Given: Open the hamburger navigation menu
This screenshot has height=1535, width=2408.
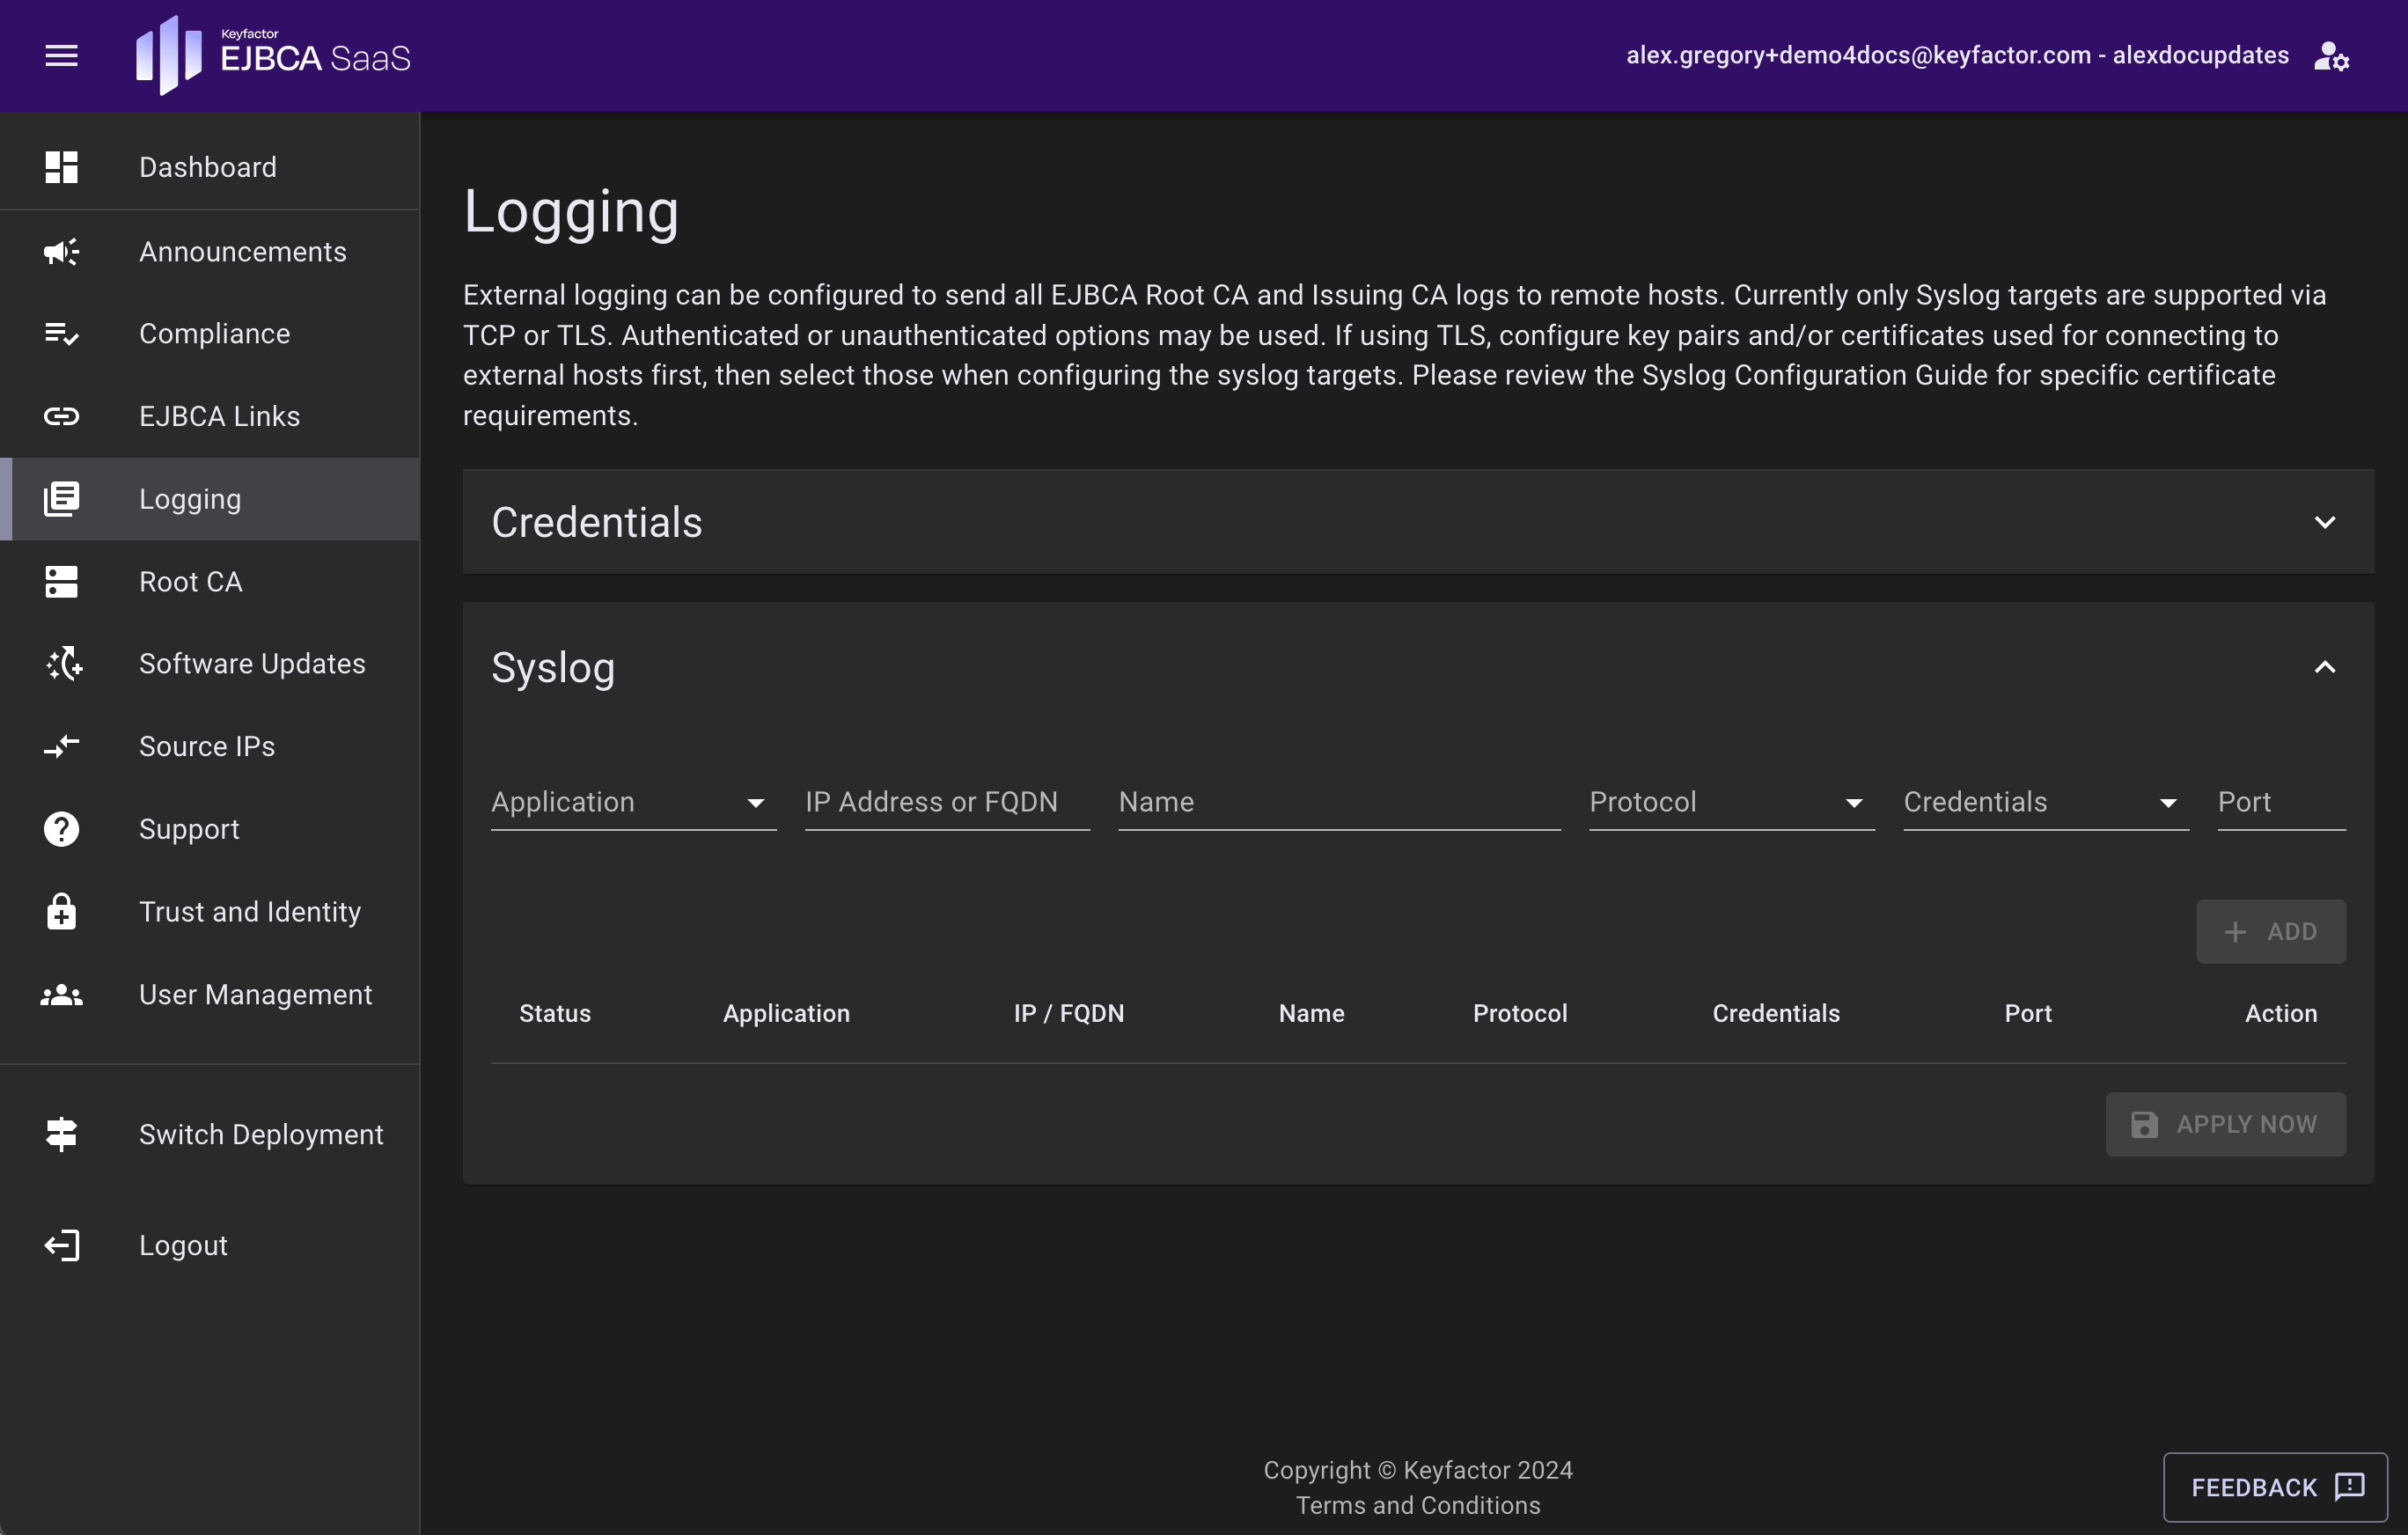Looking at the screenshot, I should point(61,56).
